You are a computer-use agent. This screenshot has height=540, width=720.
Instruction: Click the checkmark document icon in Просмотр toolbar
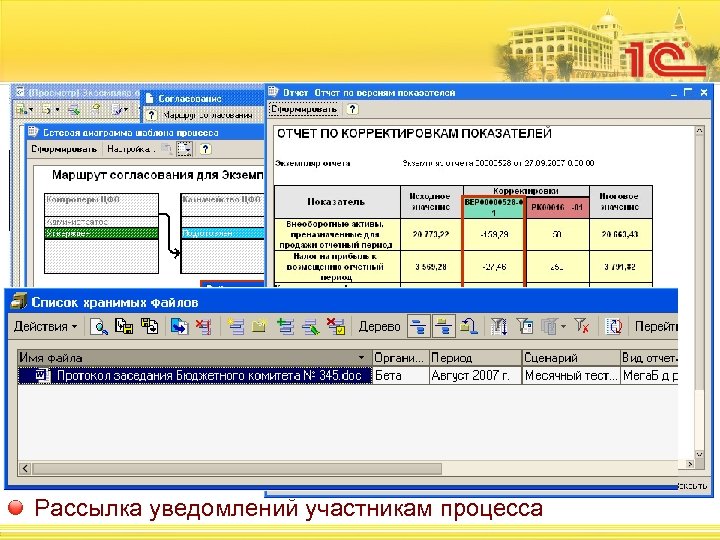pyautogui.click(x=120, y=110)
